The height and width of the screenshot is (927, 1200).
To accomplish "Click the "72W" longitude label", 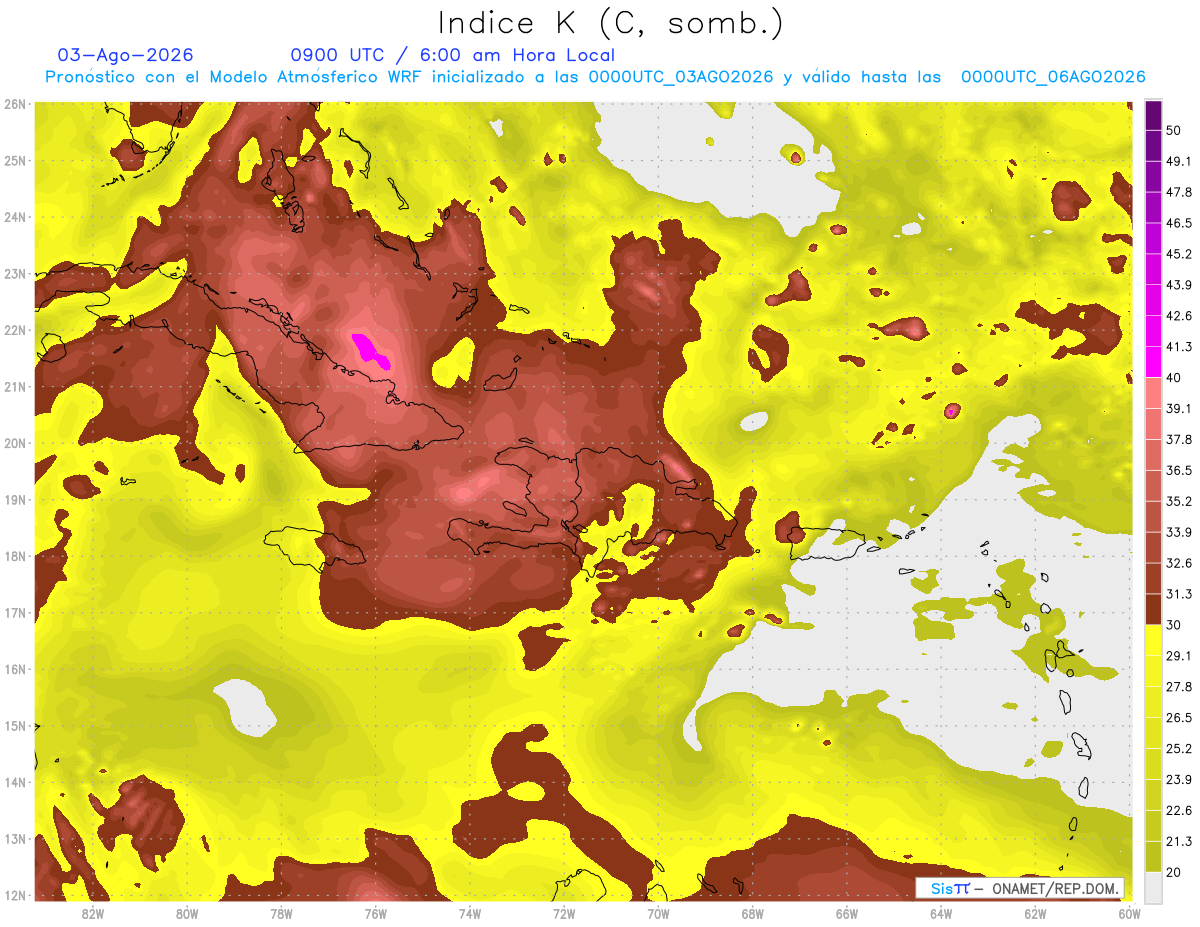I will click(x=564, y=913).
